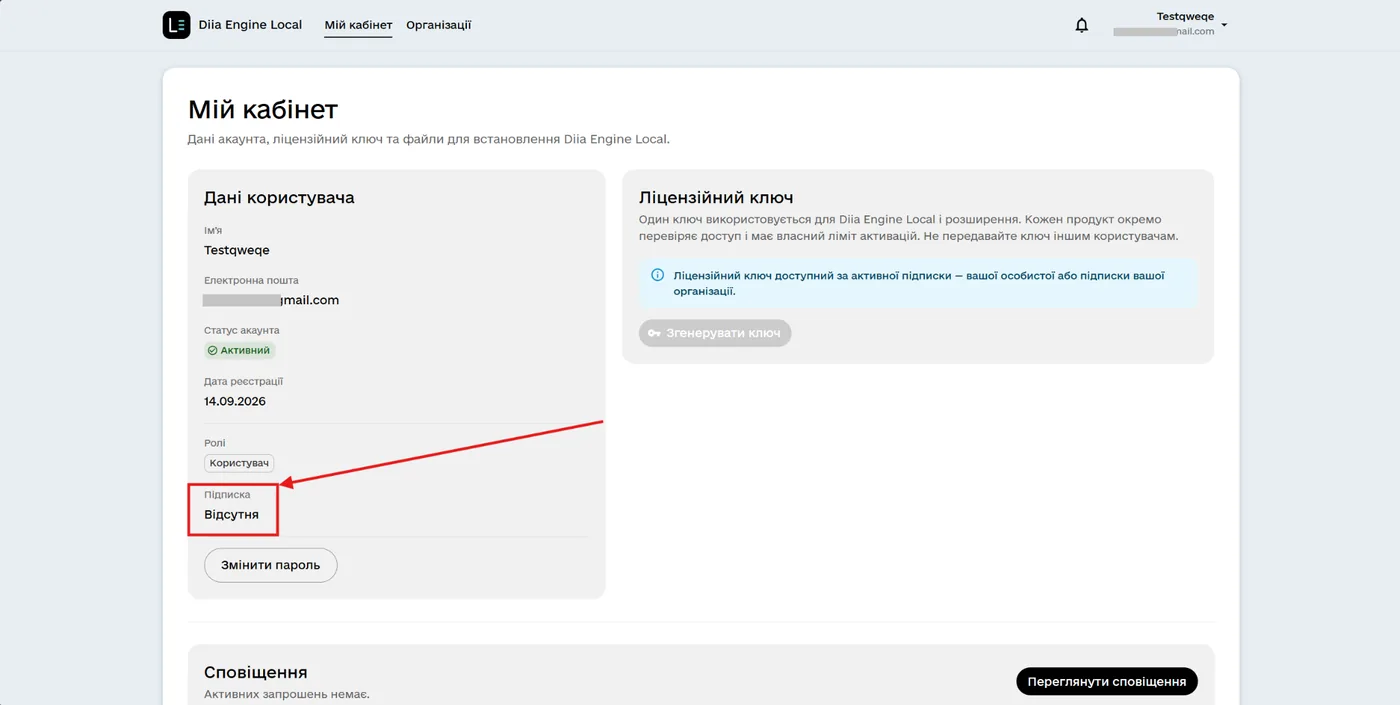Expand the Testqweqe account dropdown arrow
The width and height of the screenshot is (1400, 705).
pyautogui.click(x=1224, y=25)
